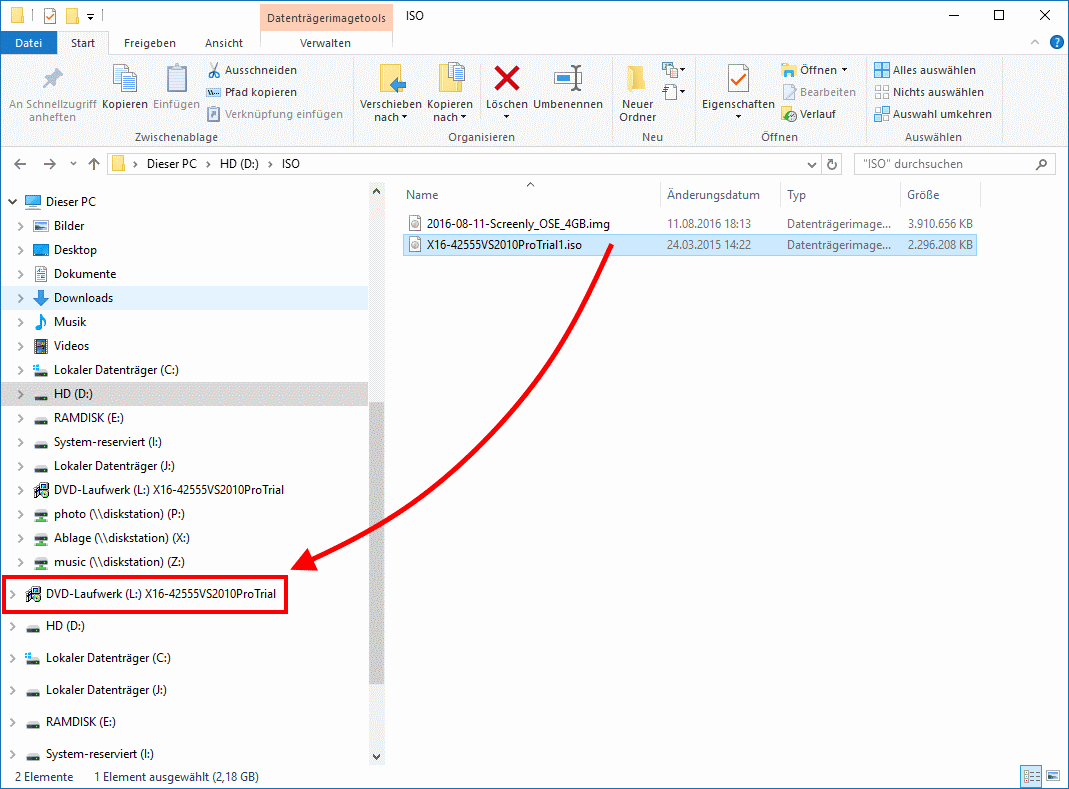1069x789 pixels.
Task: Sort files by the Typ column
Action: (840, 195)
